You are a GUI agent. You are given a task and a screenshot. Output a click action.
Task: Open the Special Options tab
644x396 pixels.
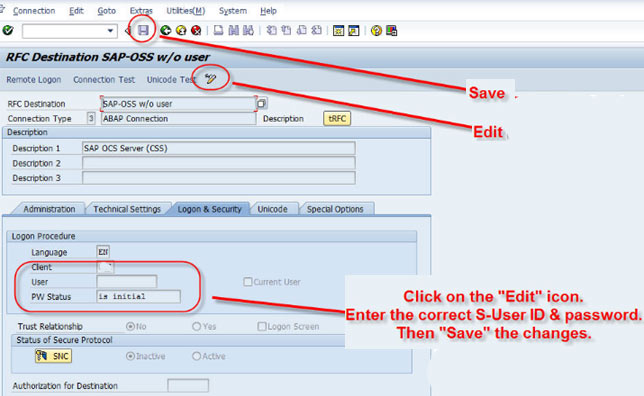(x=335, y=209)
